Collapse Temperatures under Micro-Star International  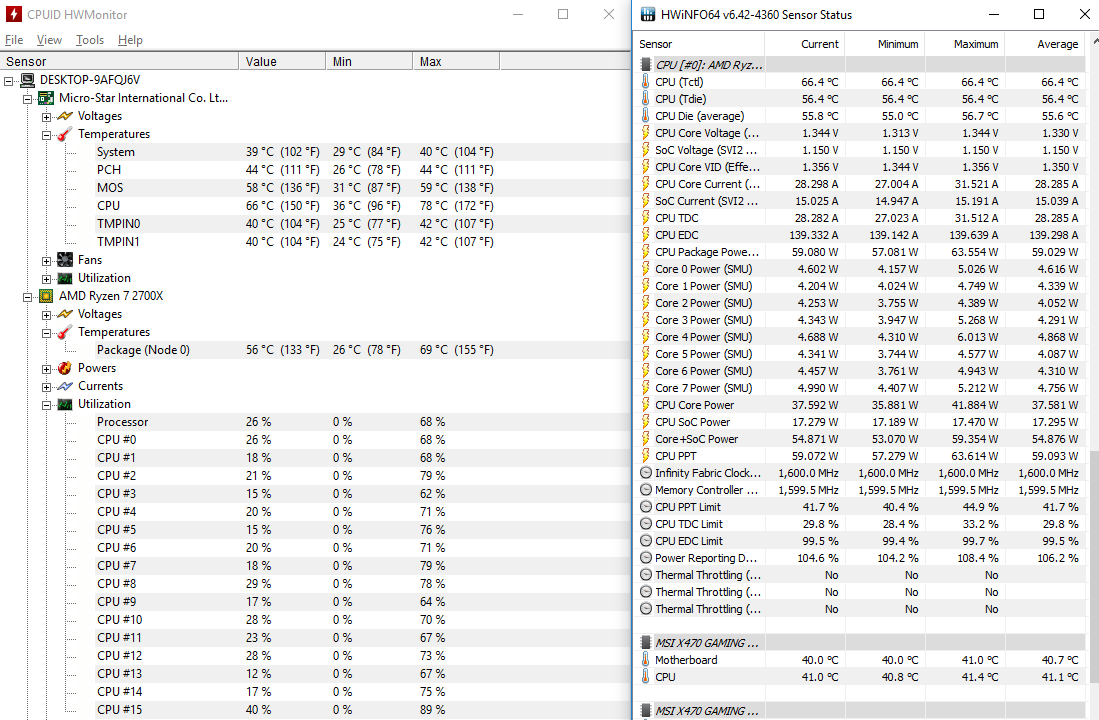click(x=46, y=135)
